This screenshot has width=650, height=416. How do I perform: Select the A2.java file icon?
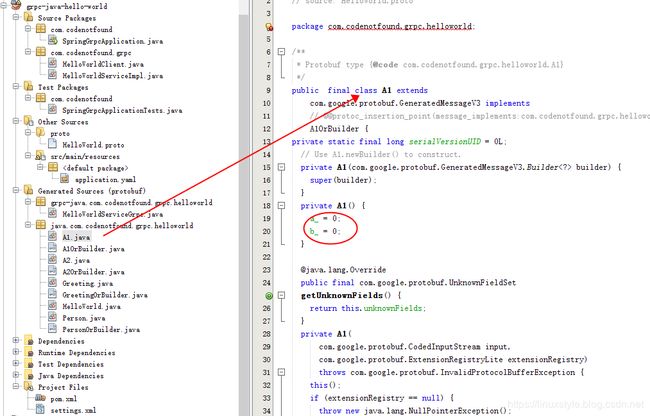coord(53,260)
